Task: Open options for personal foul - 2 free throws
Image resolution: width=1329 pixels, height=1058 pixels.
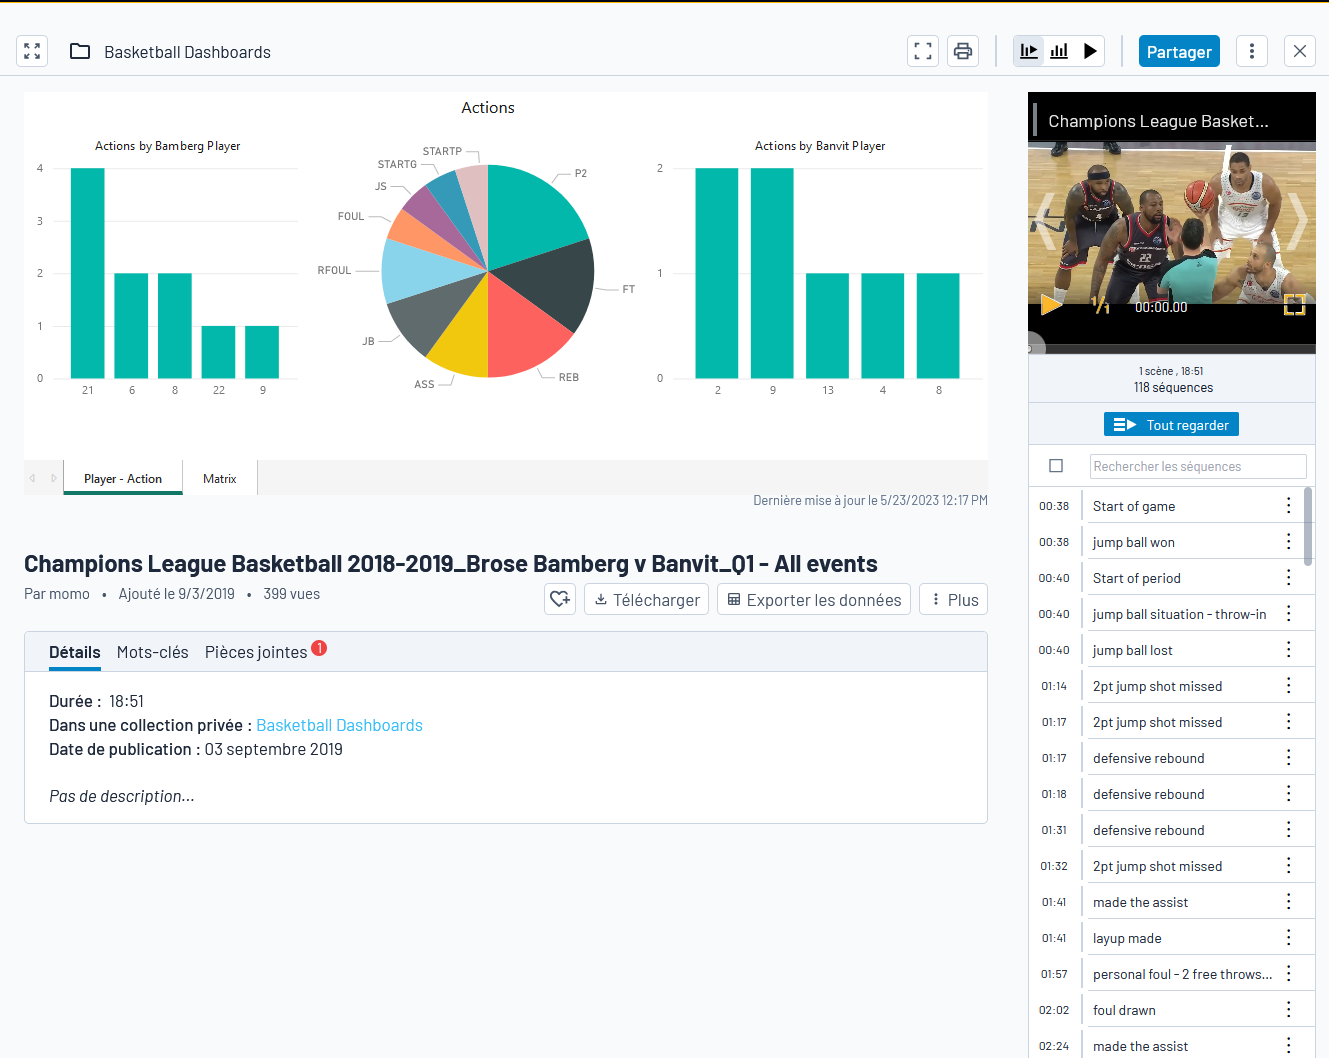Action: (x=1289, y=974)
